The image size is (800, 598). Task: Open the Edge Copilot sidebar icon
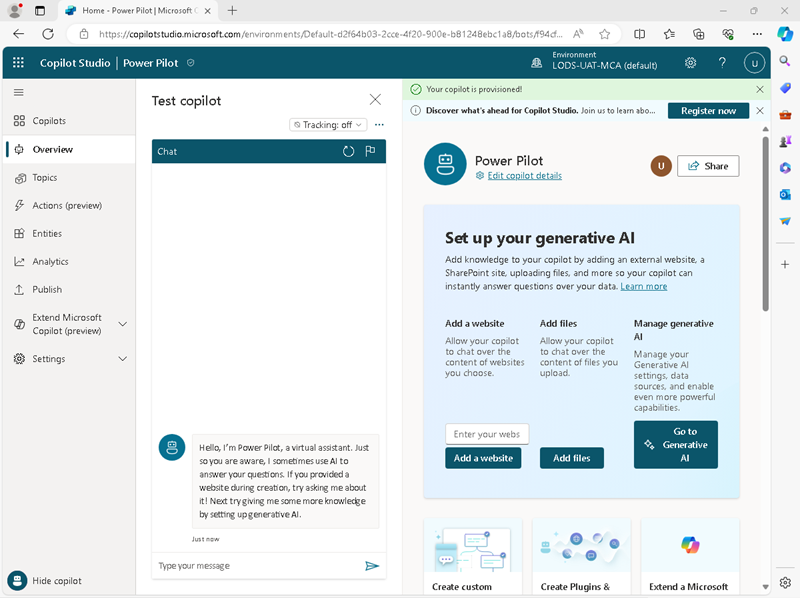pyautogui.click(x=785, y=34)
